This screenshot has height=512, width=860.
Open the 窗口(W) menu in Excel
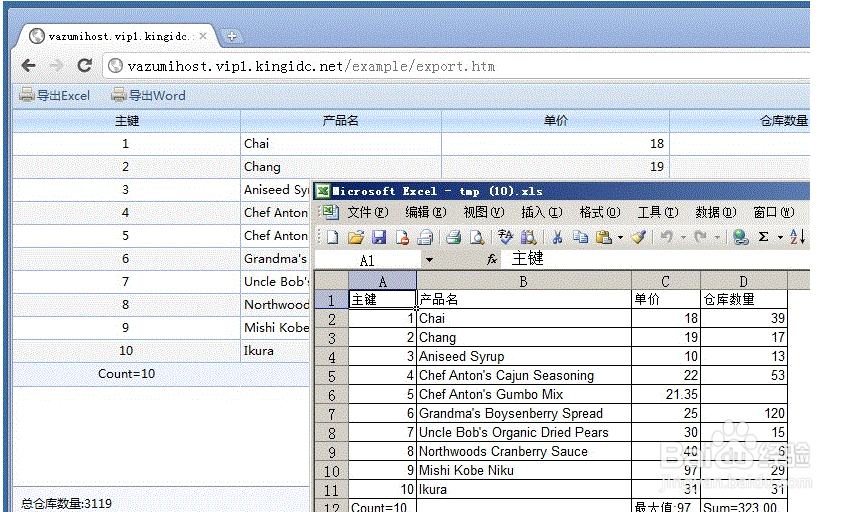774,212
